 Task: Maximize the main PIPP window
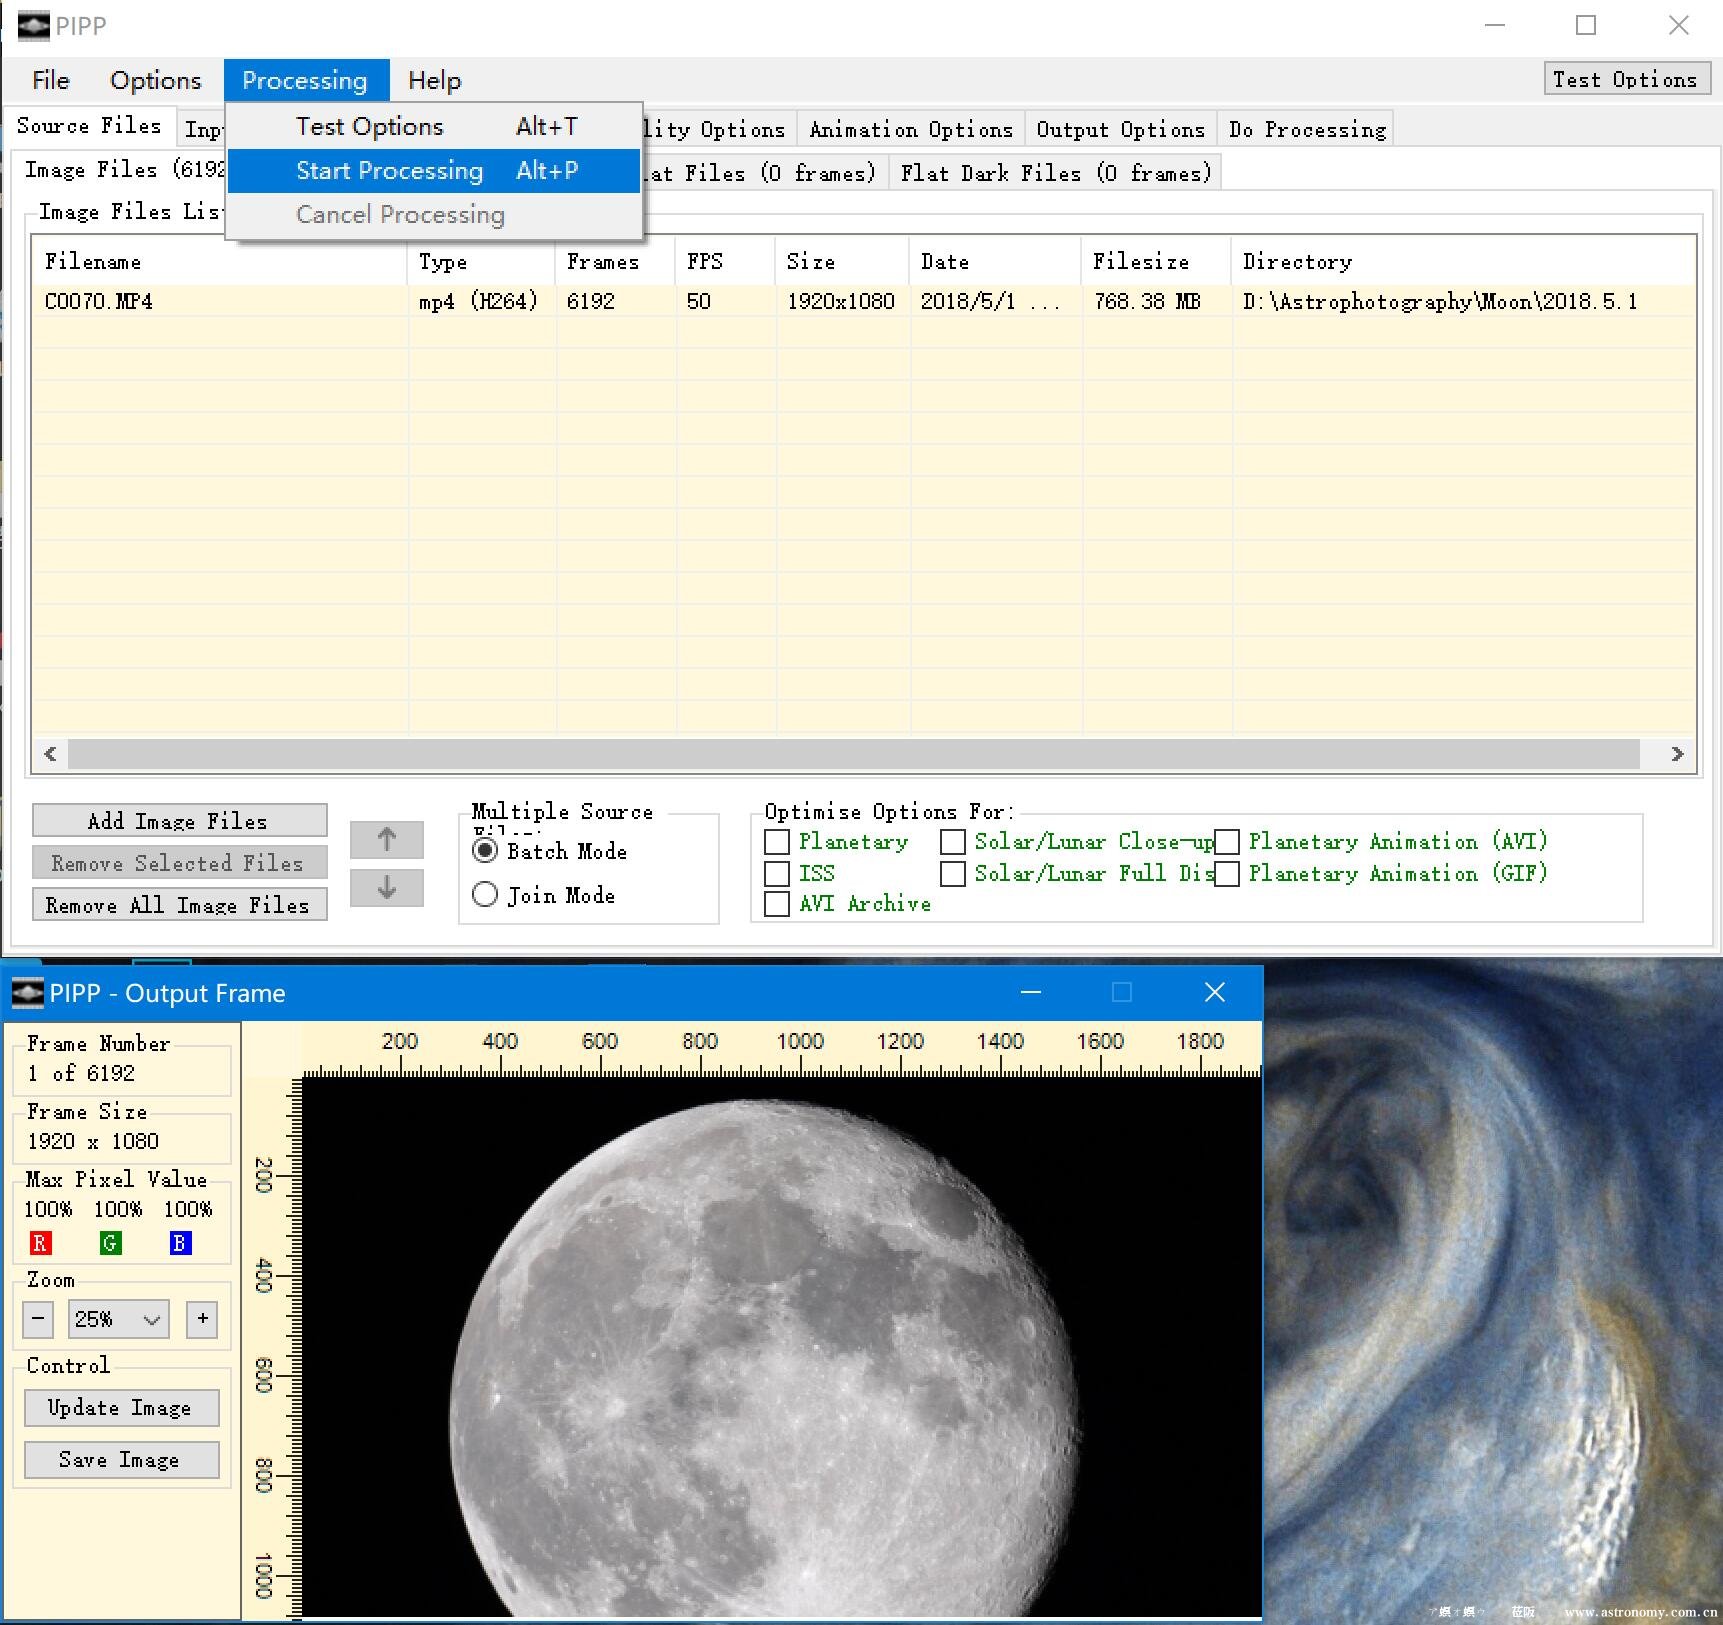point(1586,25)
